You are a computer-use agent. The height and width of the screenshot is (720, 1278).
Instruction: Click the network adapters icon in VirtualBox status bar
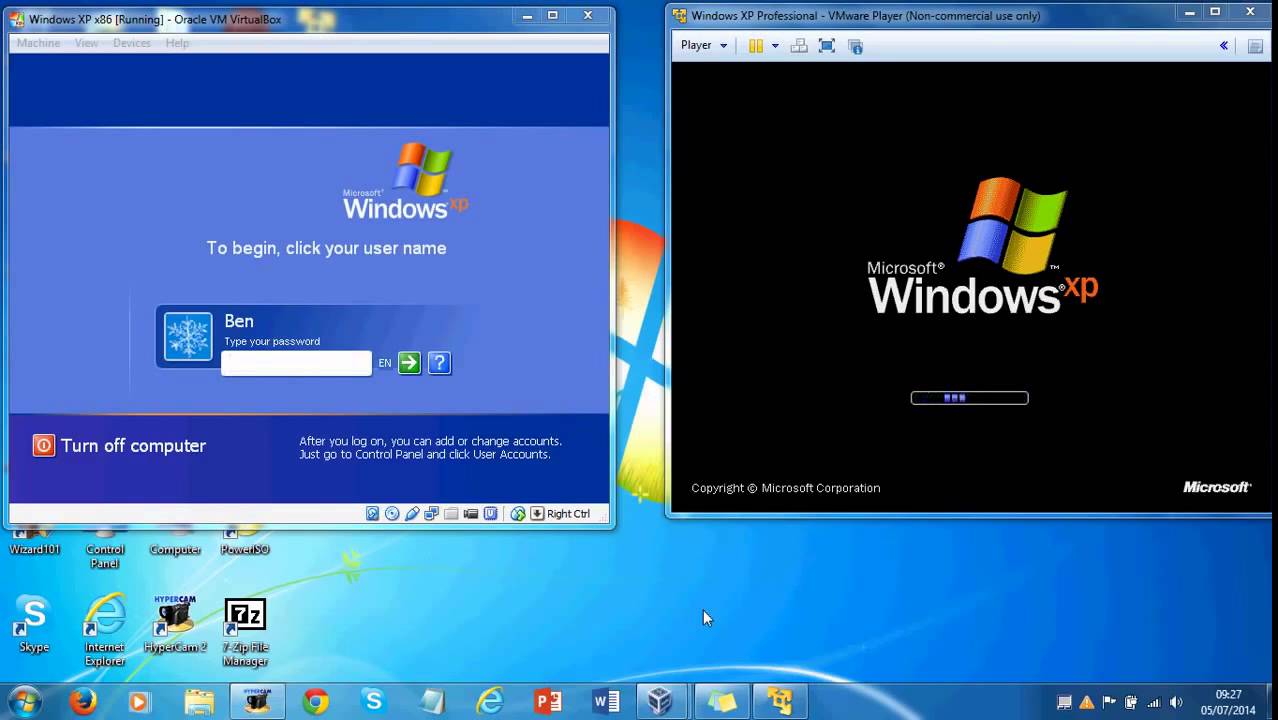[432, 514]
